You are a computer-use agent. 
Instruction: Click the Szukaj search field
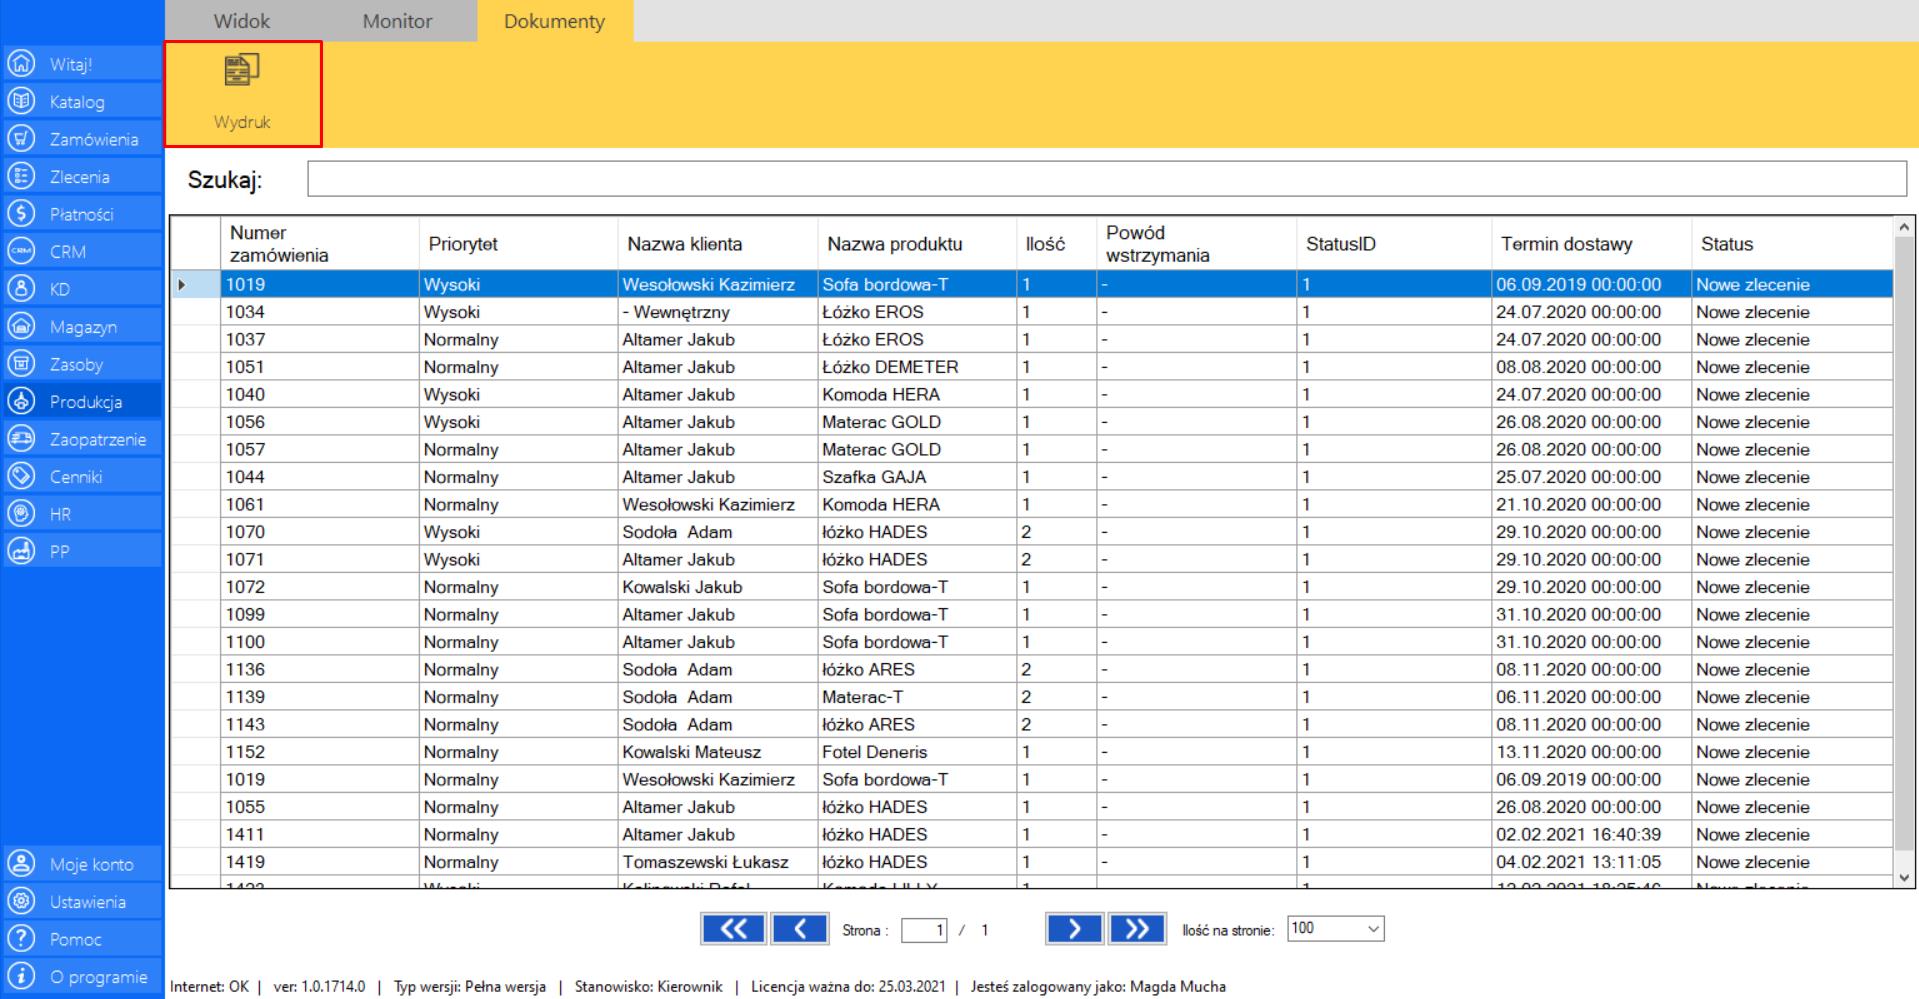(x=1107, y=179)
